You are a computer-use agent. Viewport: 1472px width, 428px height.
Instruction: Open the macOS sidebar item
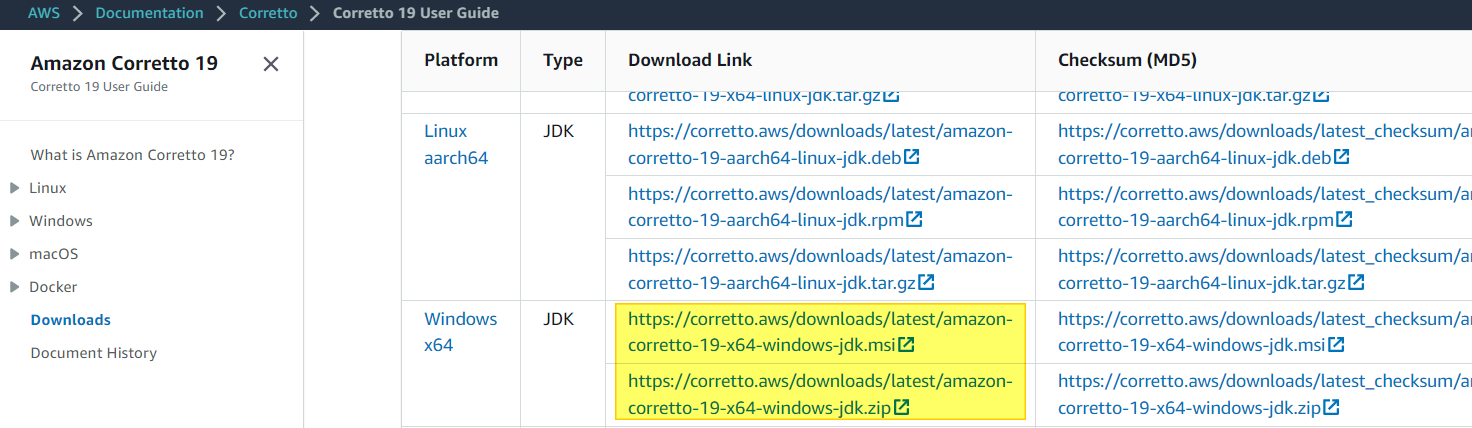point(54,254)
